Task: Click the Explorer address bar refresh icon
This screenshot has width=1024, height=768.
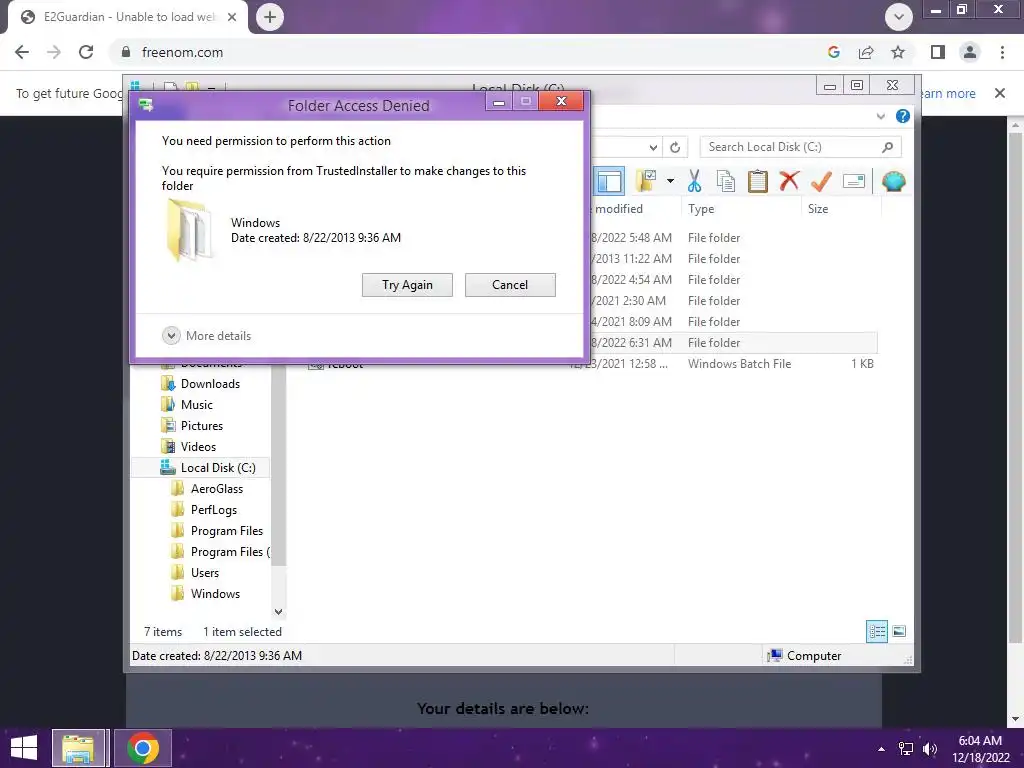Action: coord(675,148)
